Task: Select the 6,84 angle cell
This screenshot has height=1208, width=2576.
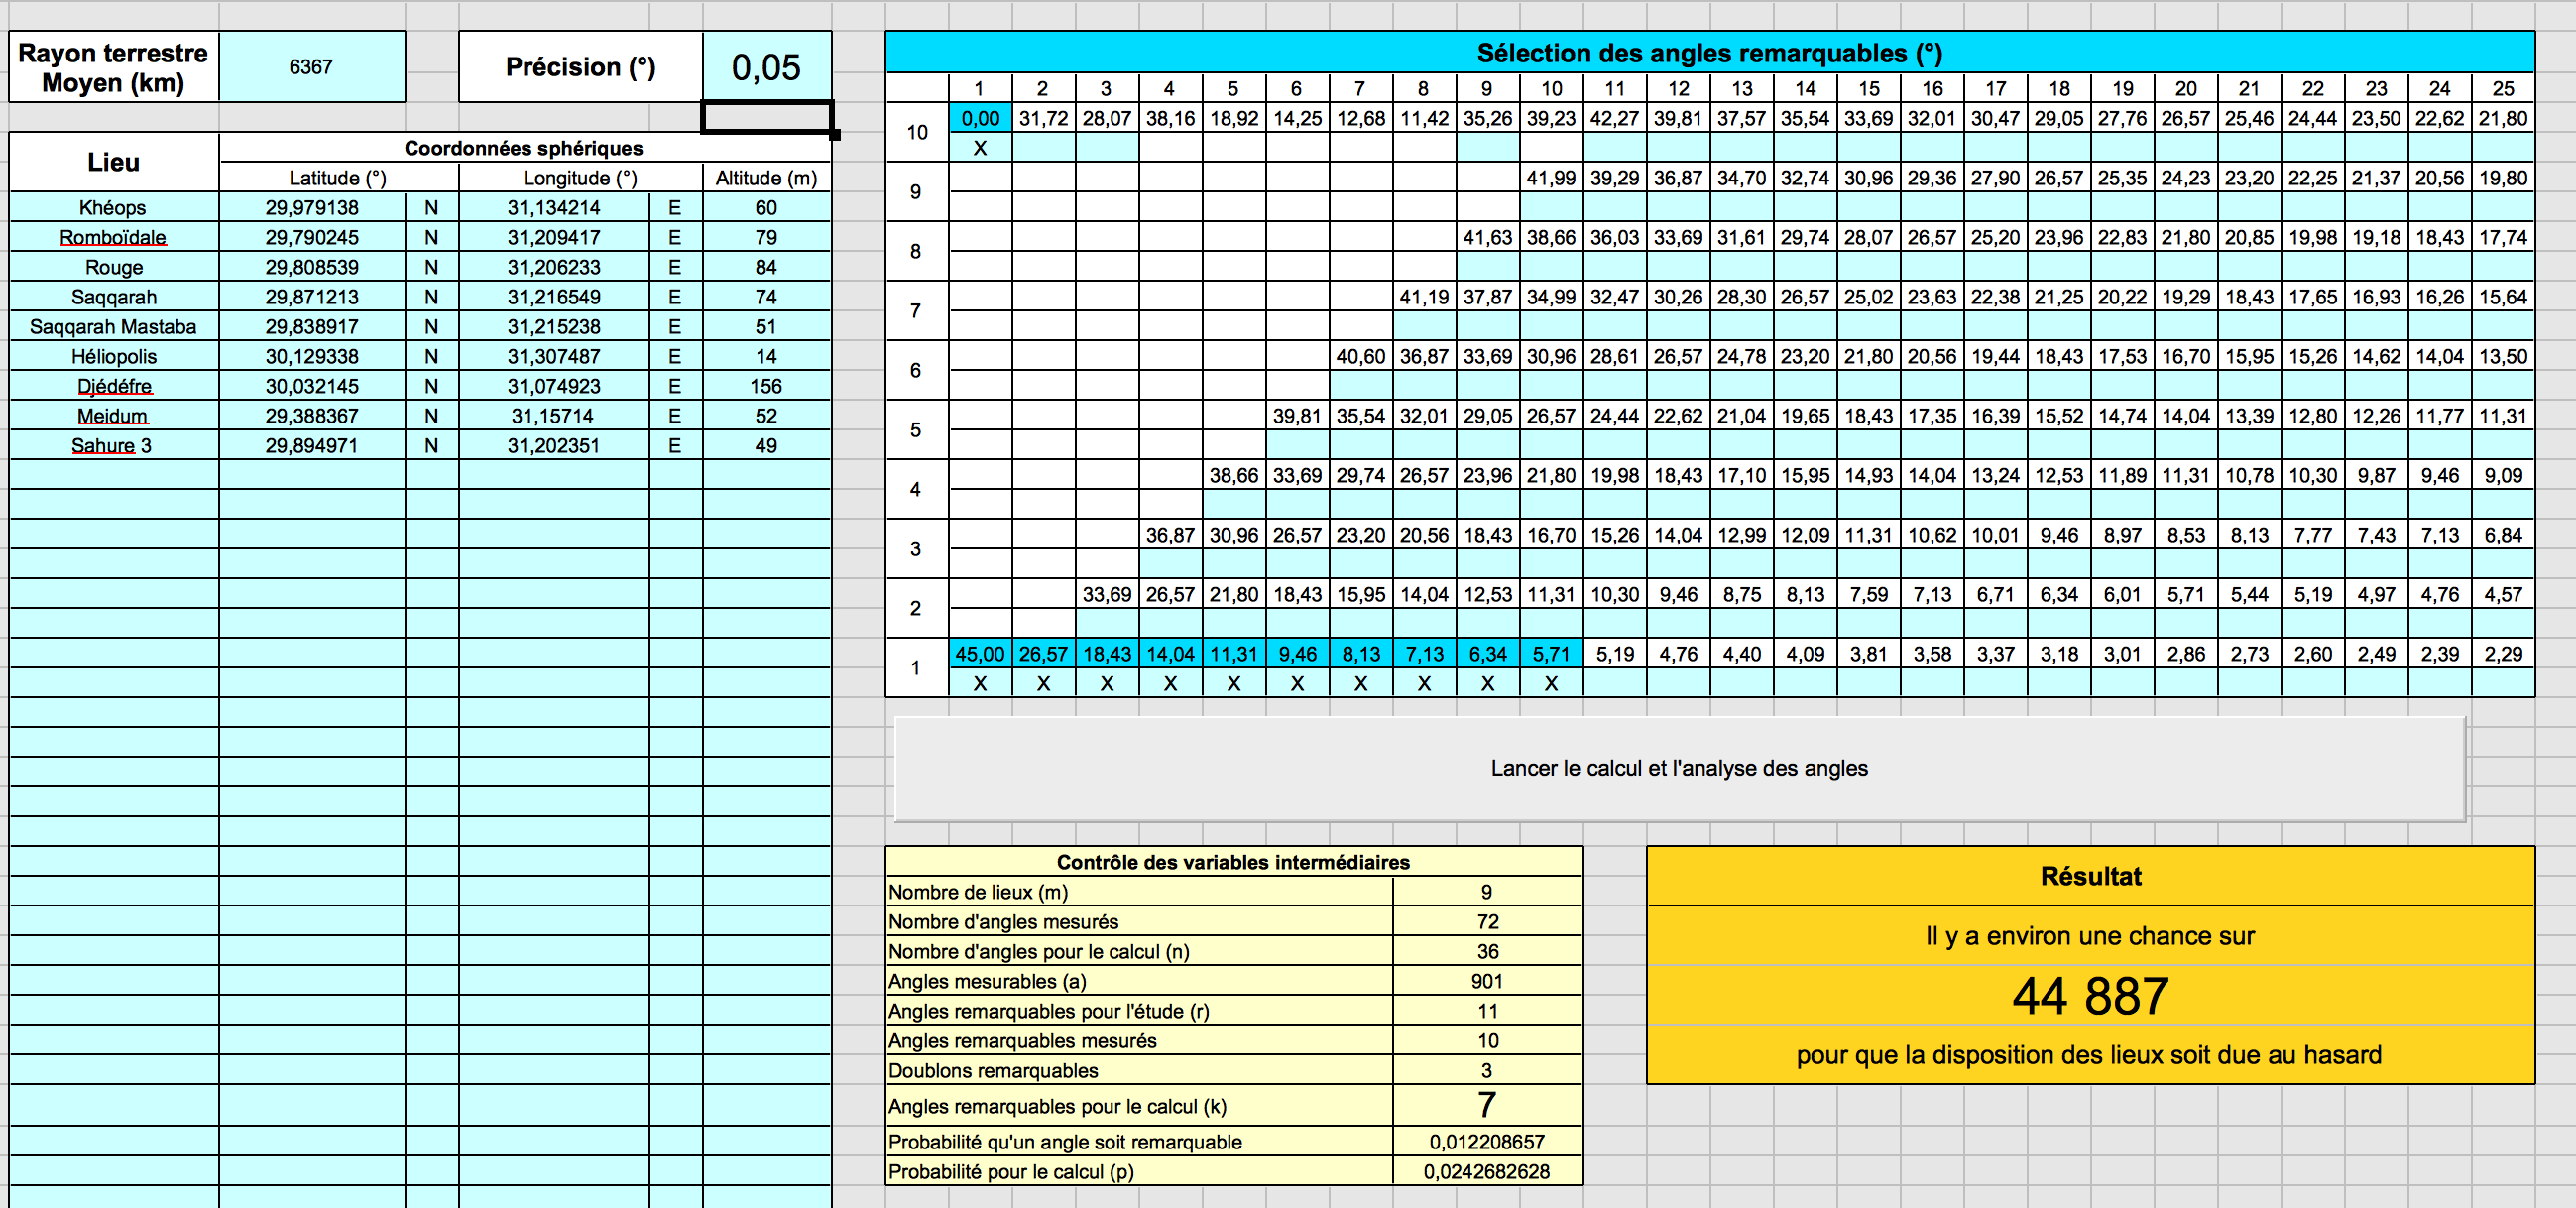Action: (x=2503, y=535)
